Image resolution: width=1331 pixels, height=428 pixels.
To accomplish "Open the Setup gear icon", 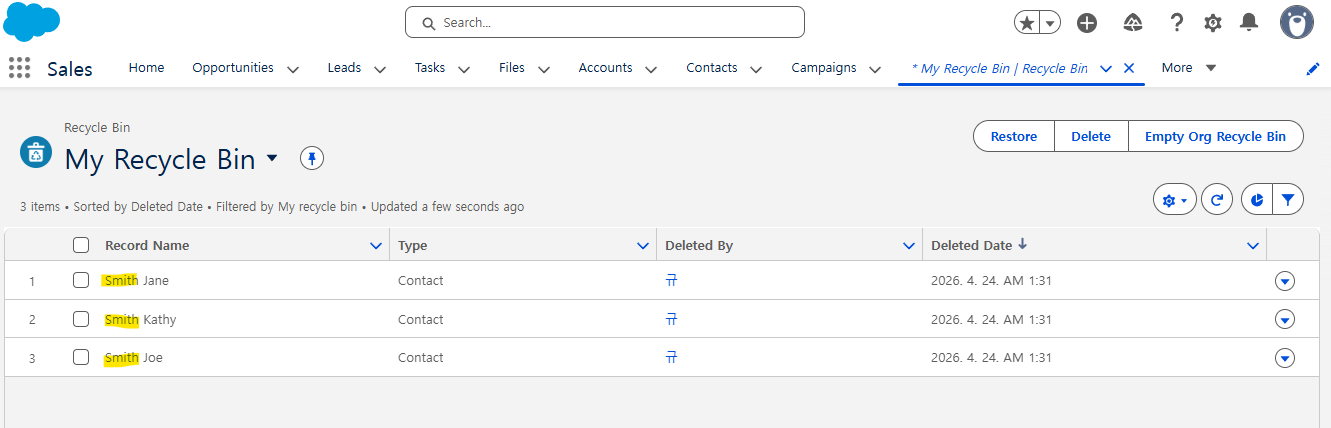I will pos(1212,23).
